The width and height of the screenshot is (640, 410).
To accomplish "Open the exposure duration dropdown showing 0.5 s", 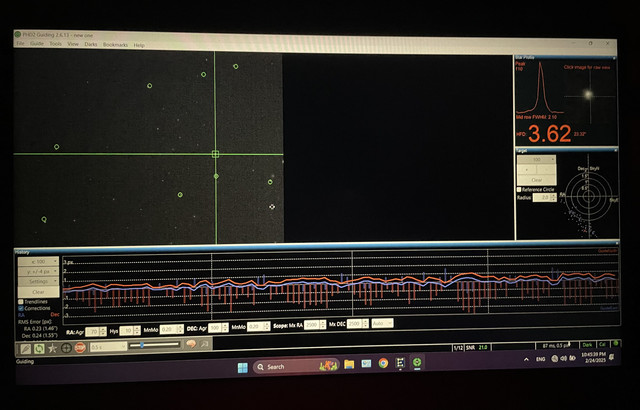I will click(x=109, y=347).
